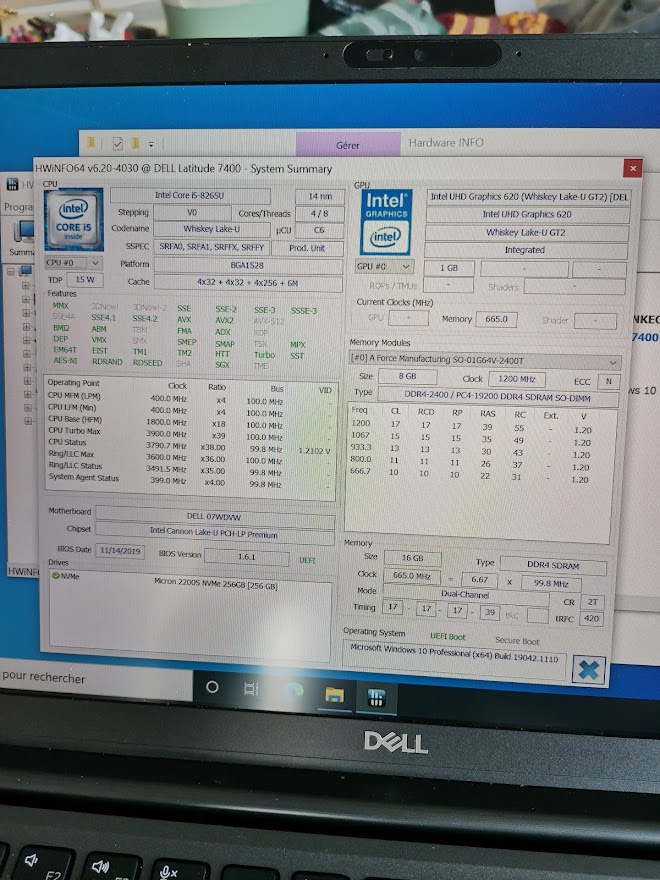Click the 'Turbo' feature label

(264, 355)
